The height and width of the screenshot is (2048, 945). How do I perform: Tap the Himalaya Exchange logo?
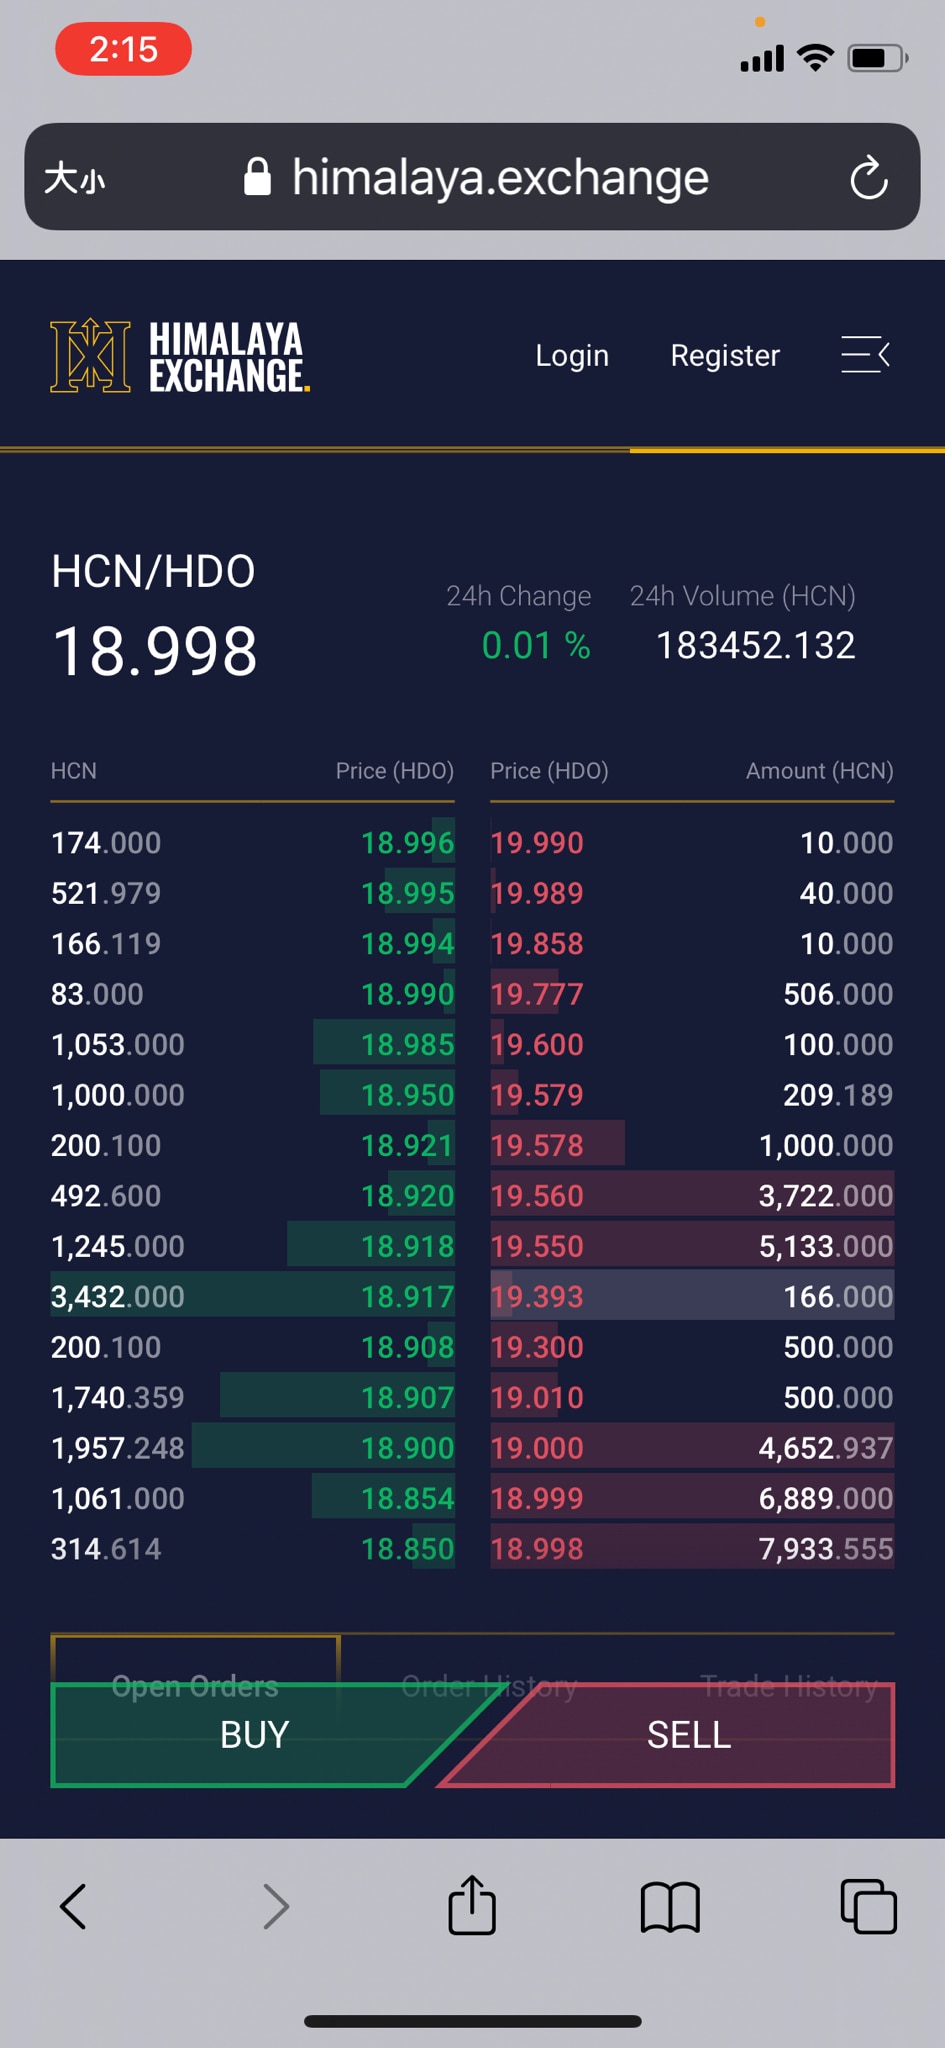(x=180, y=355)
